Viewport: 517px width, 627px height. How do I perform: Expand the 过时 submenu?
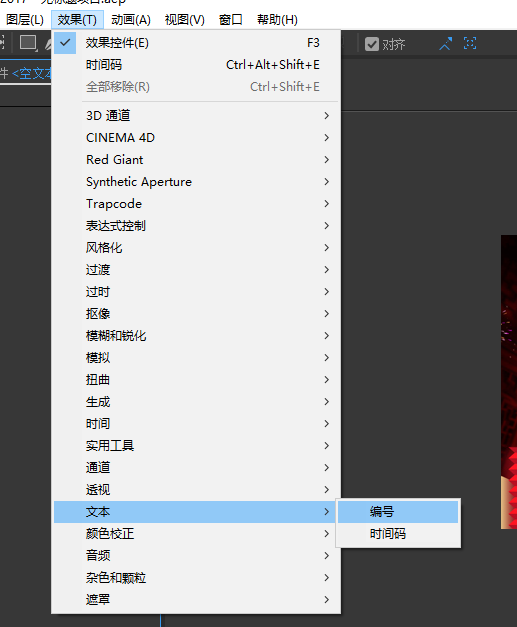[x=196, y=292]
